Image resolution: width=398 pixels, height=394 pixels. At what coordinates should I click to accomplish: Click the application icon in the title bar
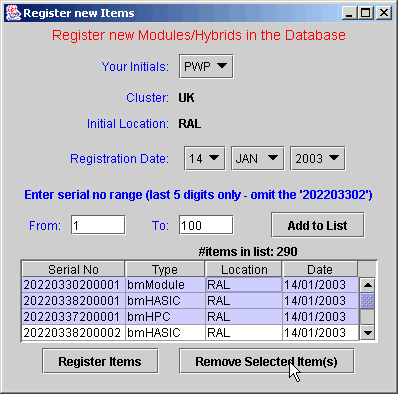click(x=13, y=13)
